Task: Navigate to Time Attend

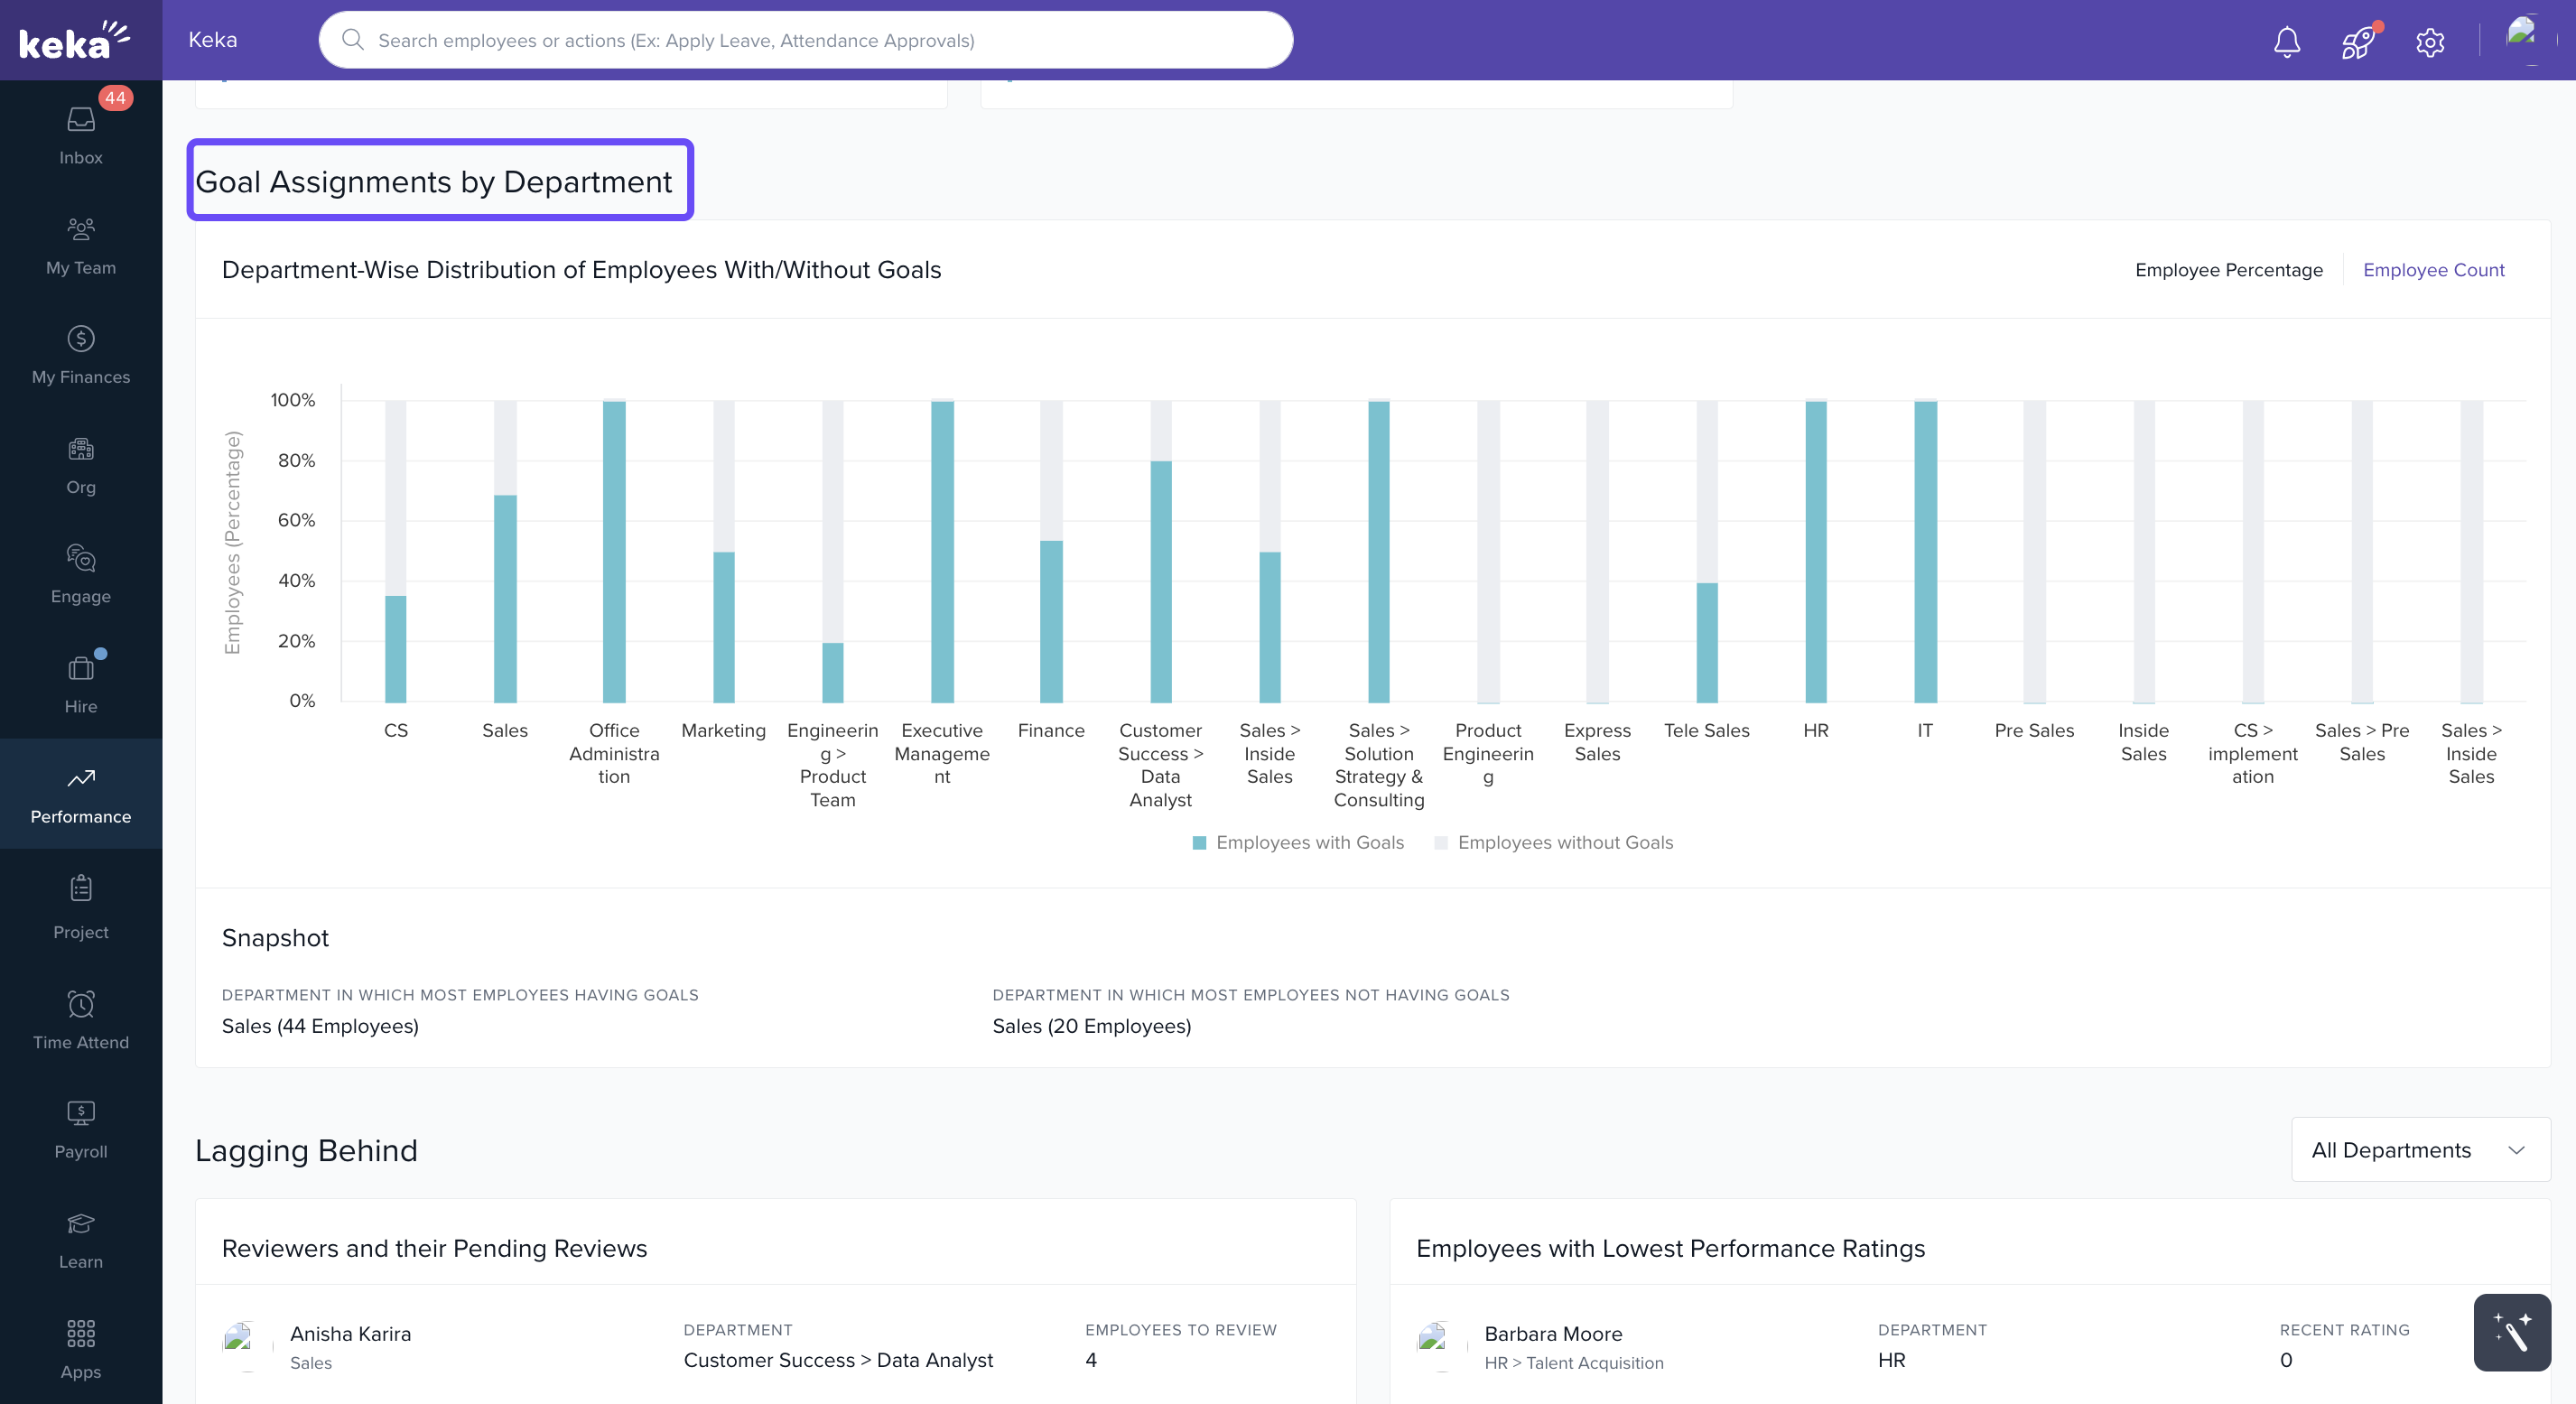Action: 80,1019
